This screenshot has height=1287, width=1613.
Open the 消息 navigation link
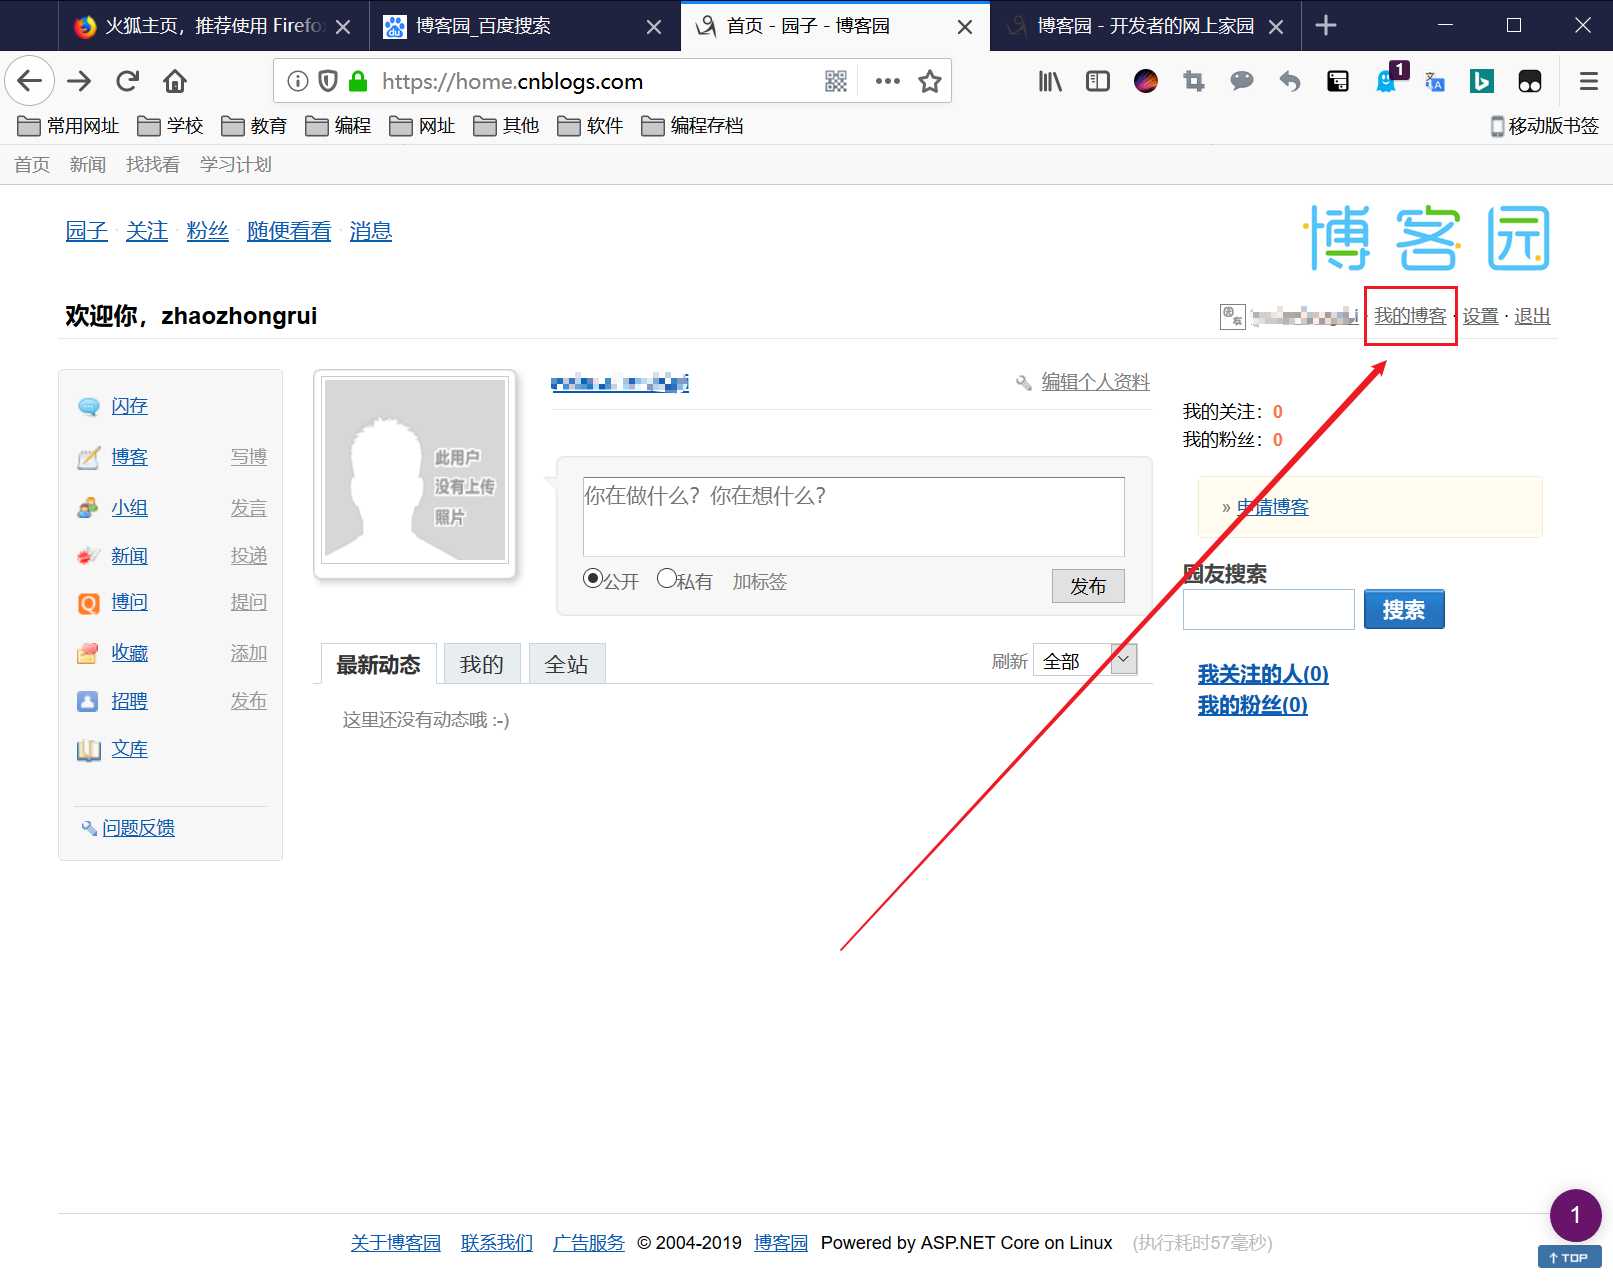click(371, 231)
